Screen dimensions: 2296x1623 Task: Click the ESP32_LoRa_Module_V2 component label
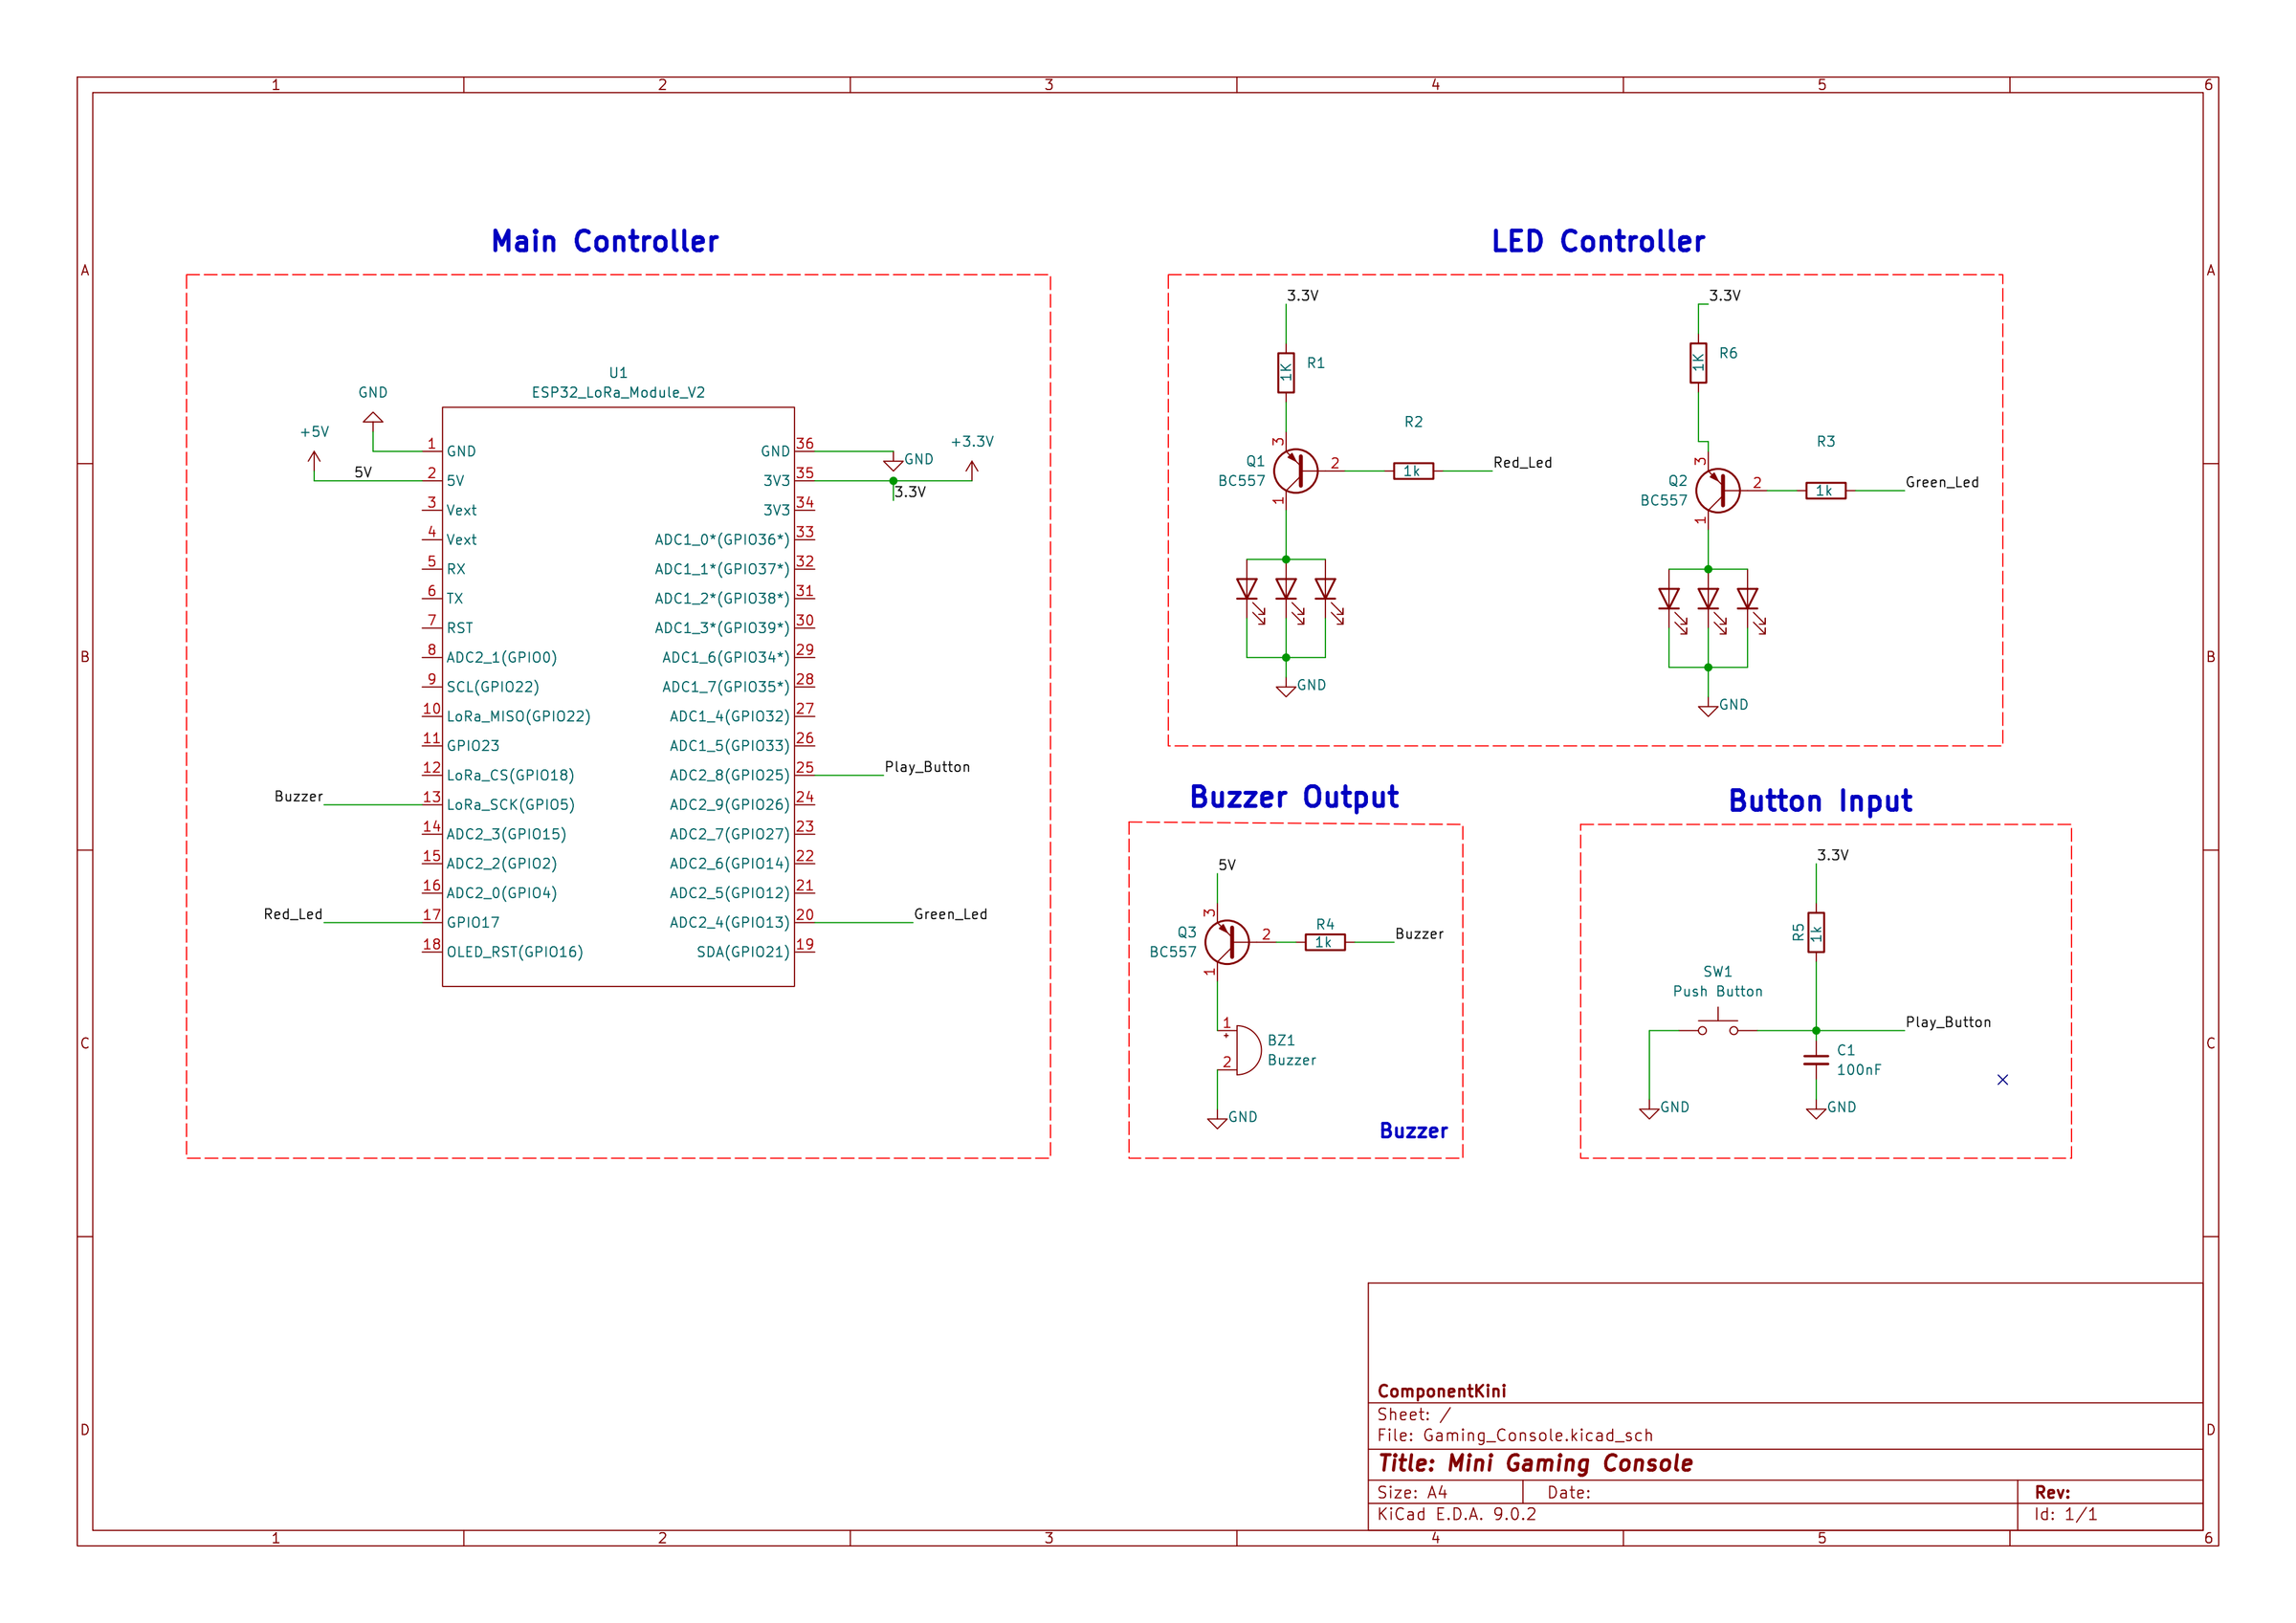pyautogui.click(x=618, y=392)
